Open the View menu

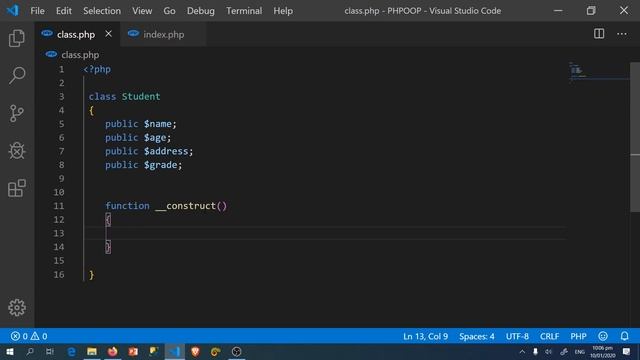tap(142, 11)
